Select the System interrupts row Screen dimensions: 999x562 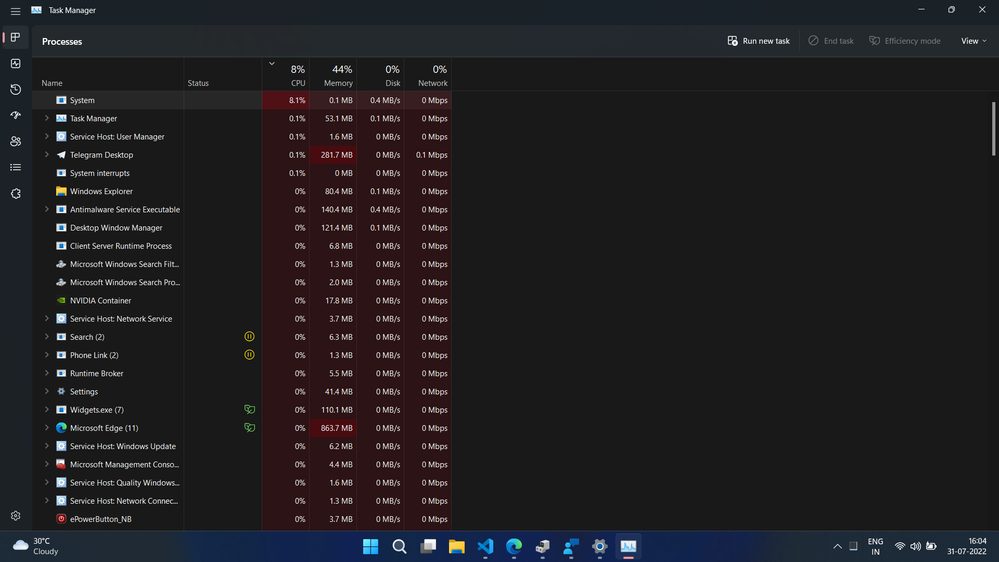242,173
